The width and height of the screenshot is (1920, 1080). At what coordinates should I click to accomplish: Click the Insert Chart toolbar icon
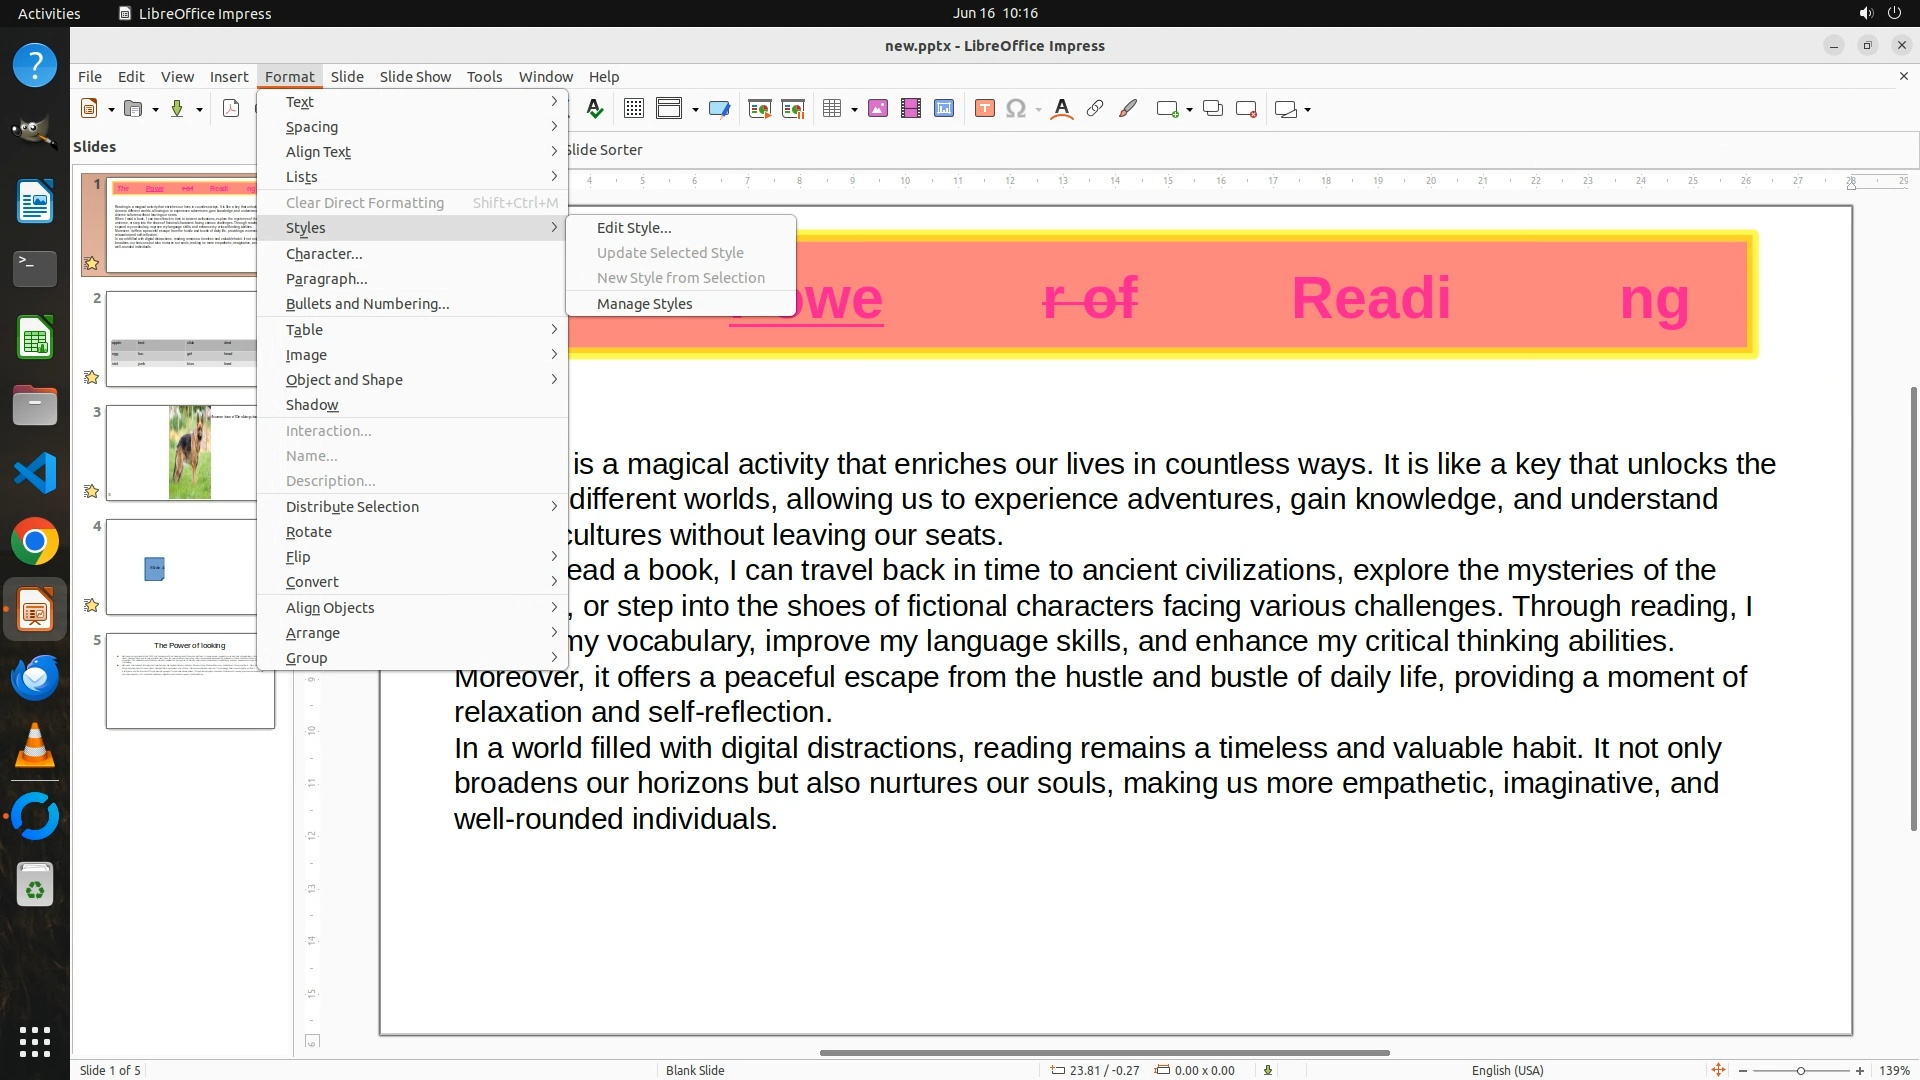[x=943, y=109]
